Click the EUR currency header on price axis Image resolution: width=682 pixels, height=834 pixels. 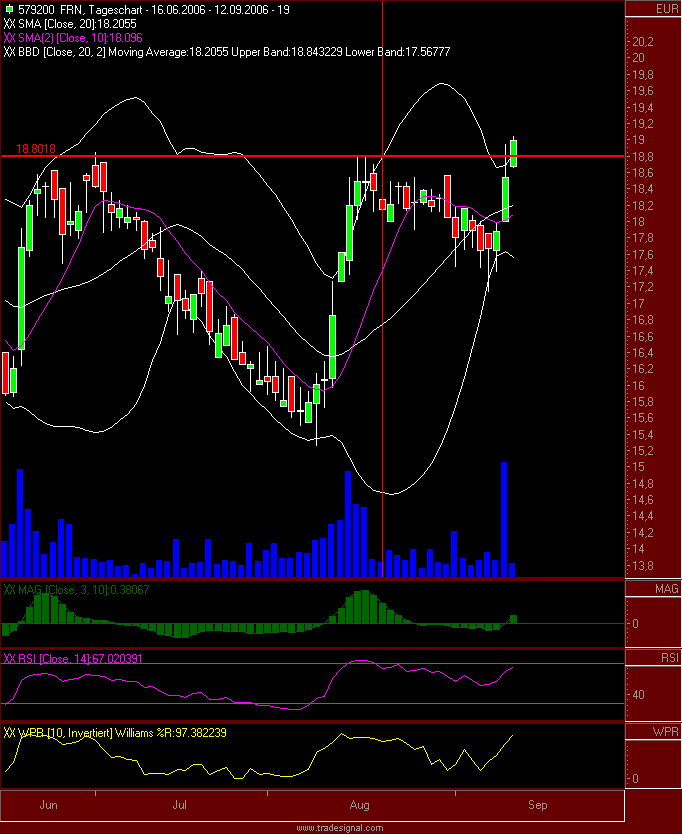pos(667,9)
